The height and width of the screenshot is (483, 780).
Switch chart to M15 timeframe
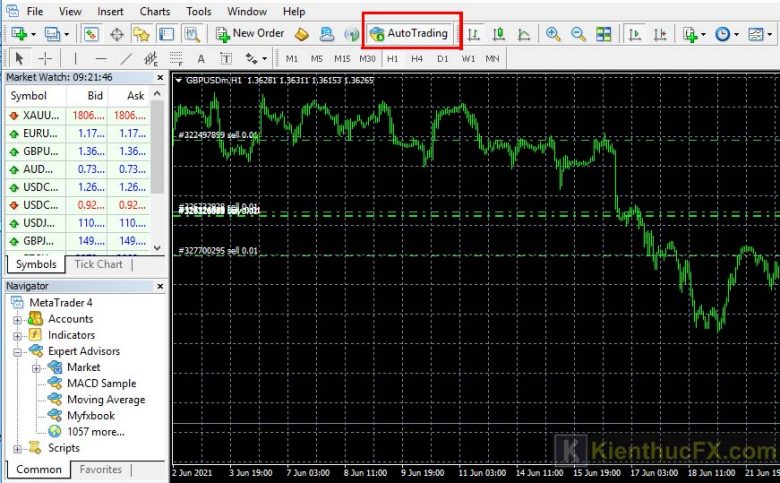click(x=342, y=59)
